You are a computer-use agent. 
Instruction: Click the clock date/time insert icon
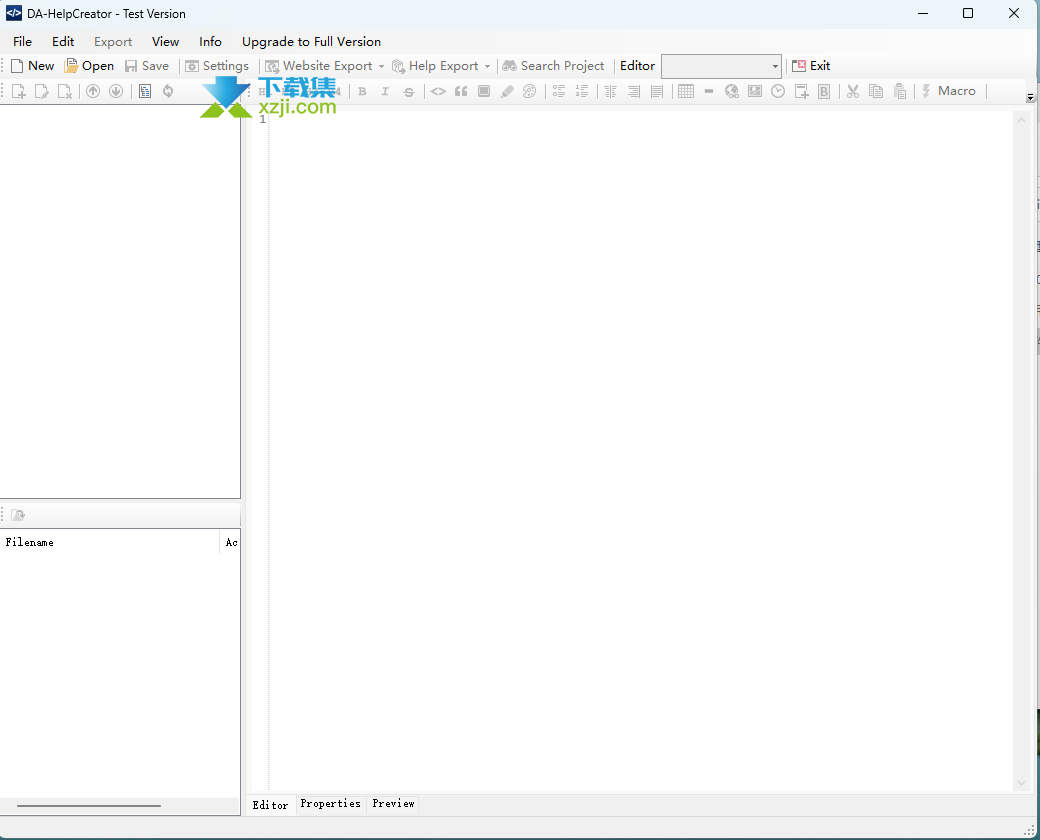tap(778, 91)
